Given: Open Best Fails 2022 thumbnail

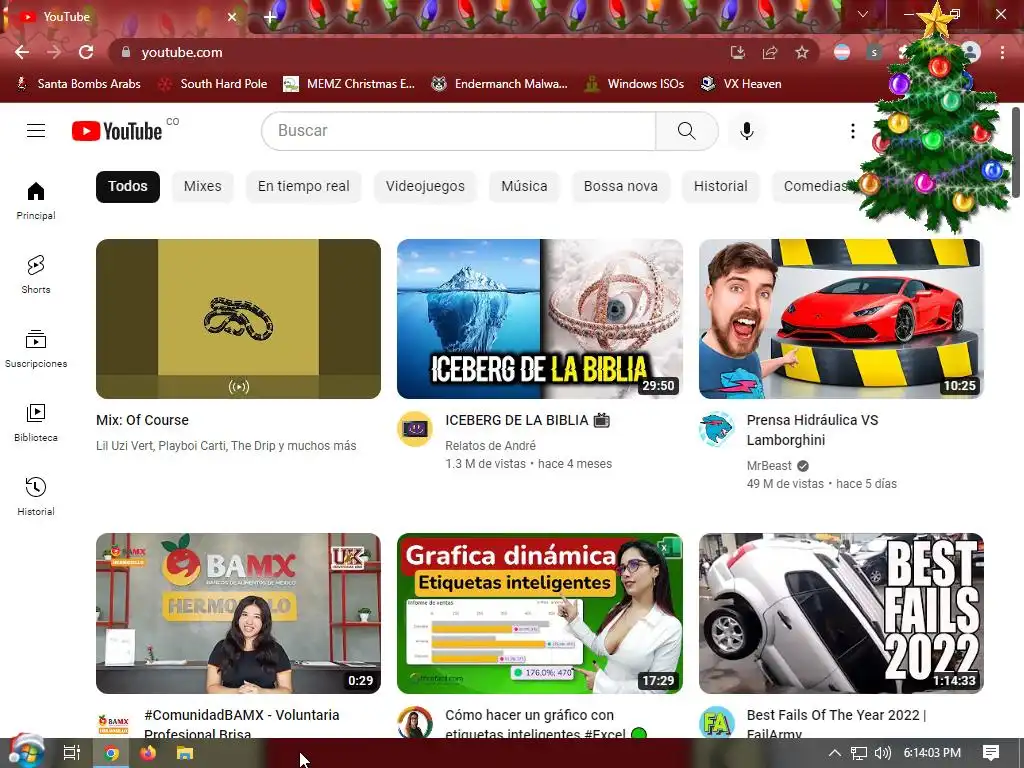Looking at the screenshot, I should pos(841,613).
